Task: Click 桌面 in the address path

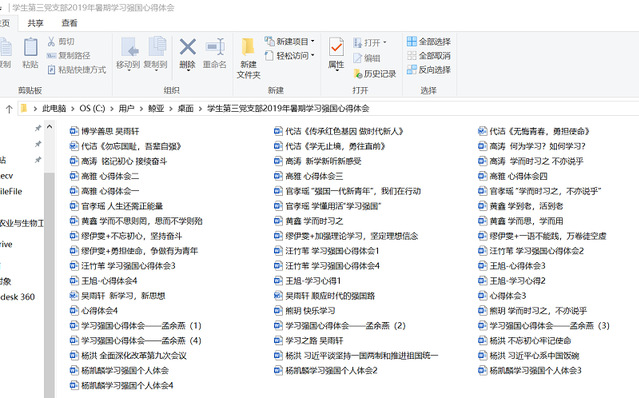Action: pos(185,108)
